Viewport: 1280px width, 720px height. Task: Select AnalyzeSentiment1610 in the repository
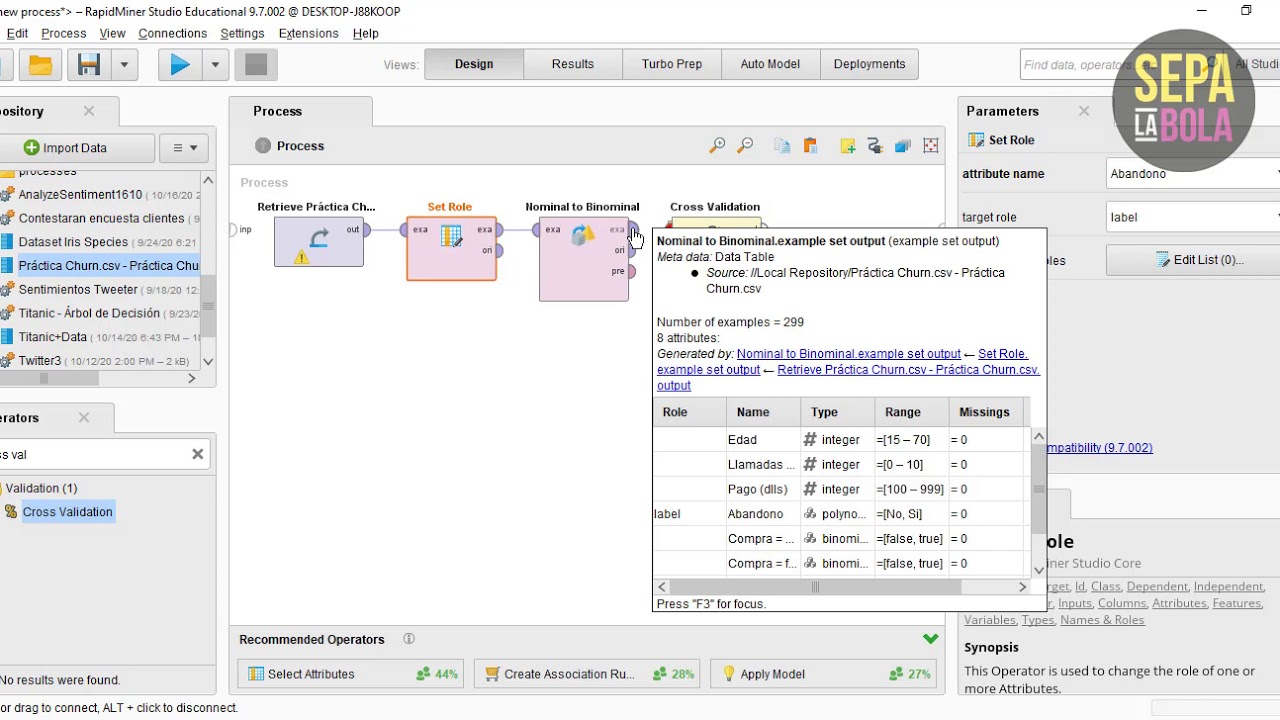(80, 195)
